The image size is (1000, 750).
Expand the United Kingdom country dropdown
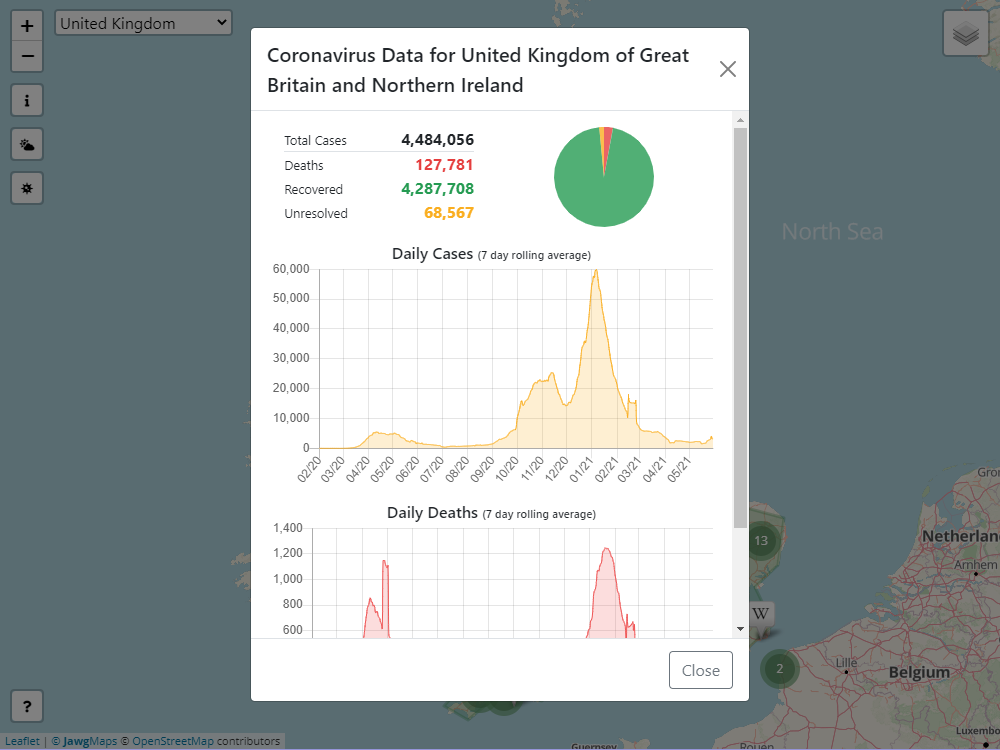coord(143,23)
